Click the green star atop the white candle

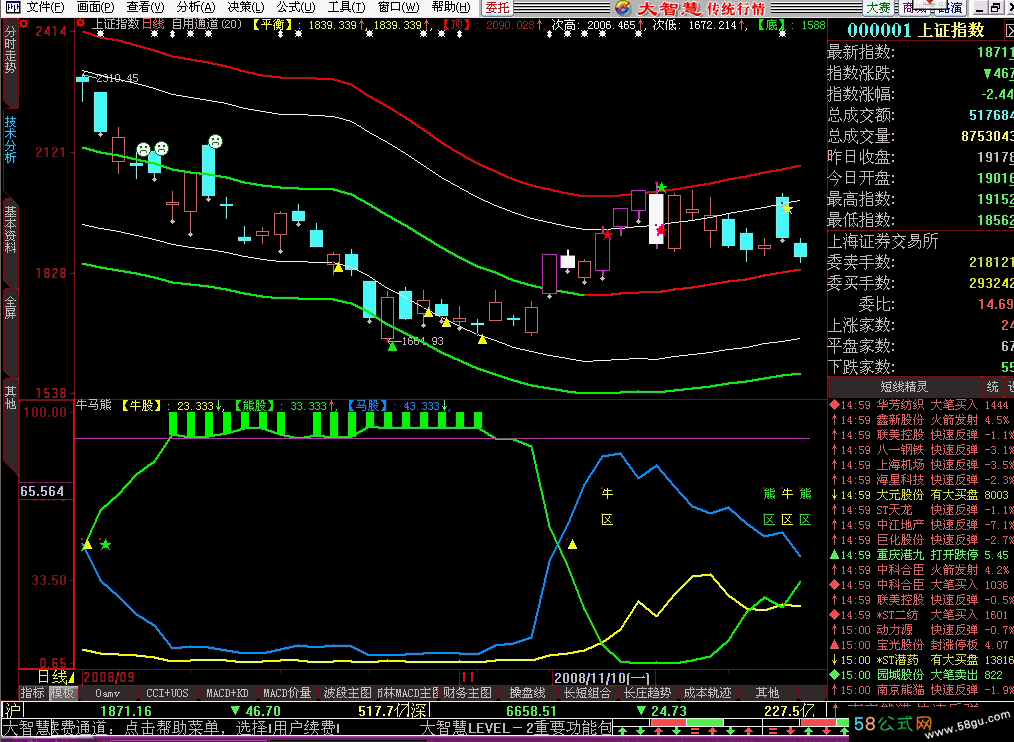tap(661, 188)
